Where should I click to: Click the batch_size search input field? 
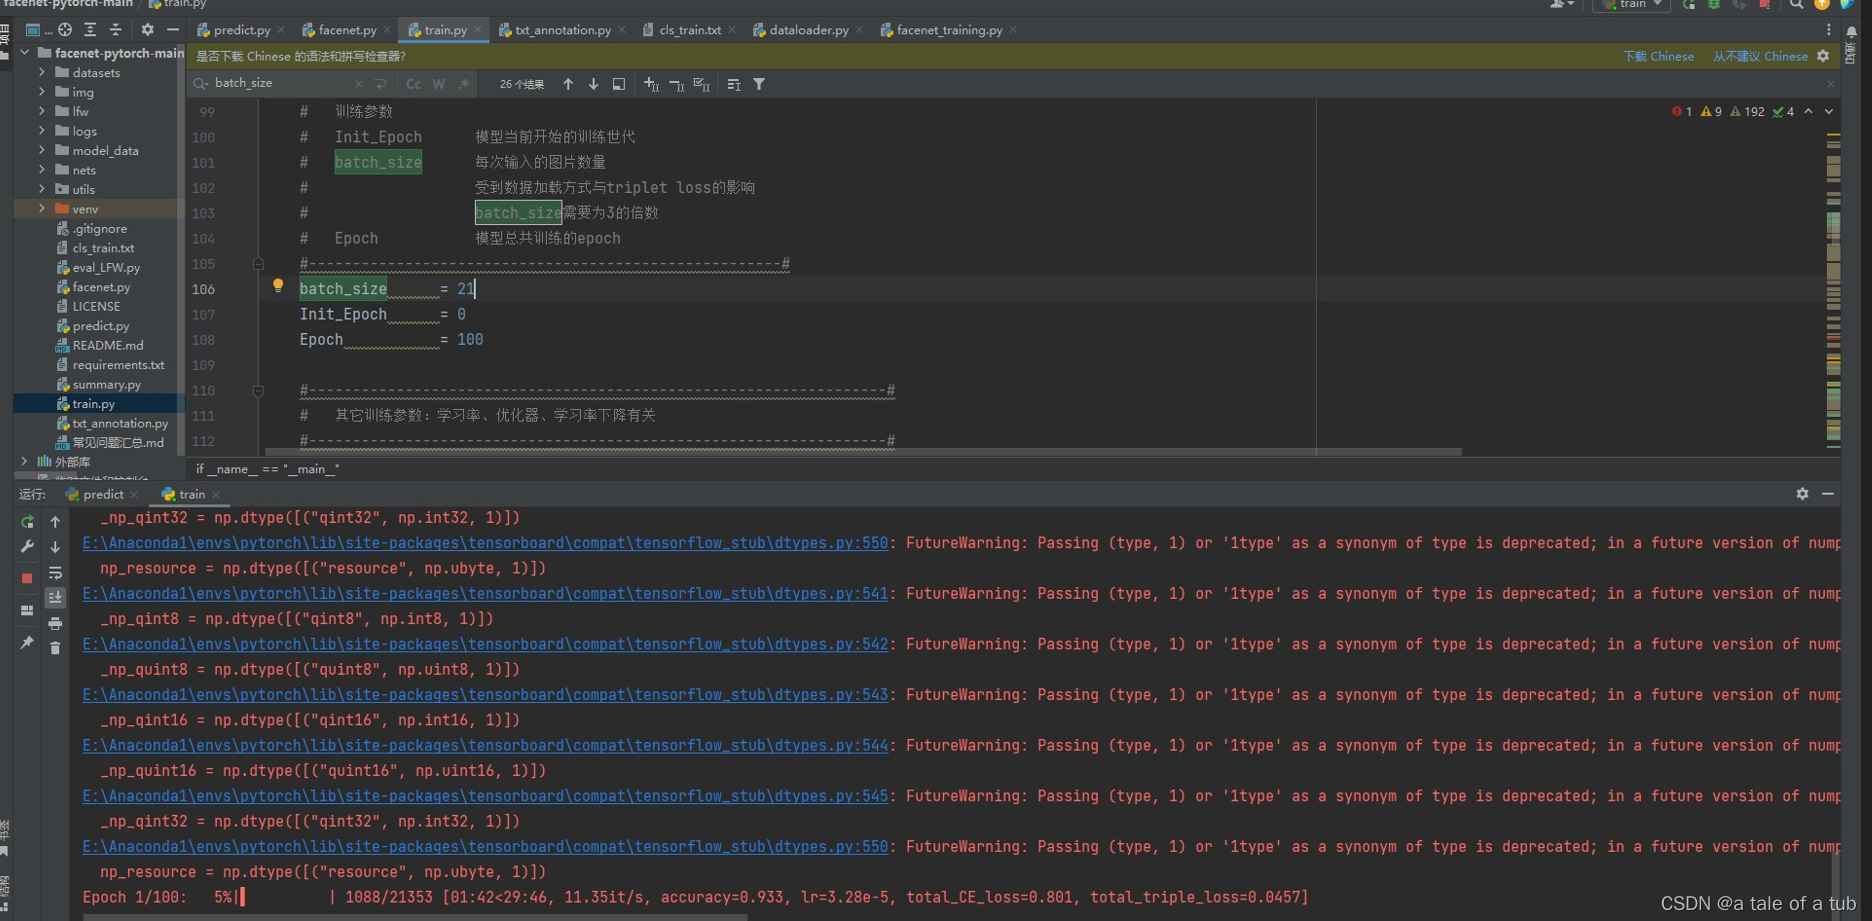(282, 83)
